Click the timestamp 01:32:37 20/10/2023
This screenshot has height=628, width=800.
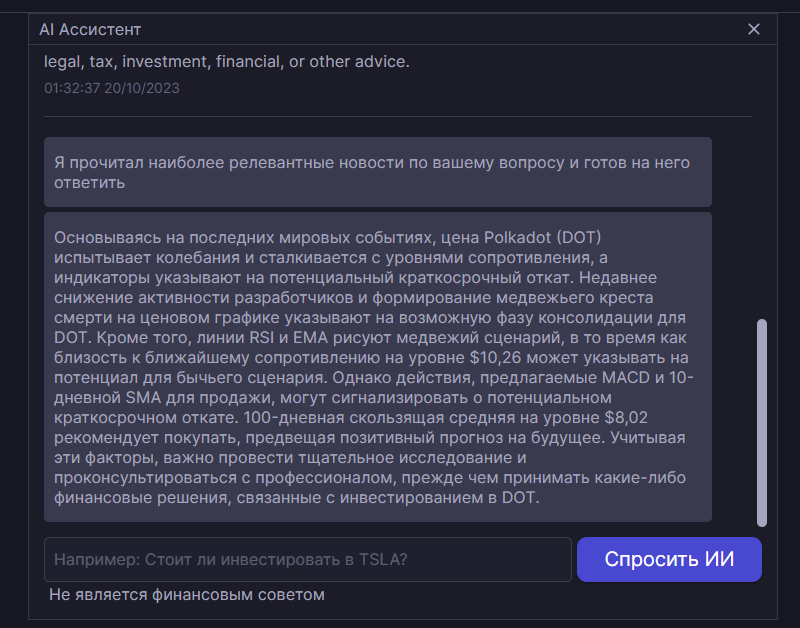[x=112, y=88]
